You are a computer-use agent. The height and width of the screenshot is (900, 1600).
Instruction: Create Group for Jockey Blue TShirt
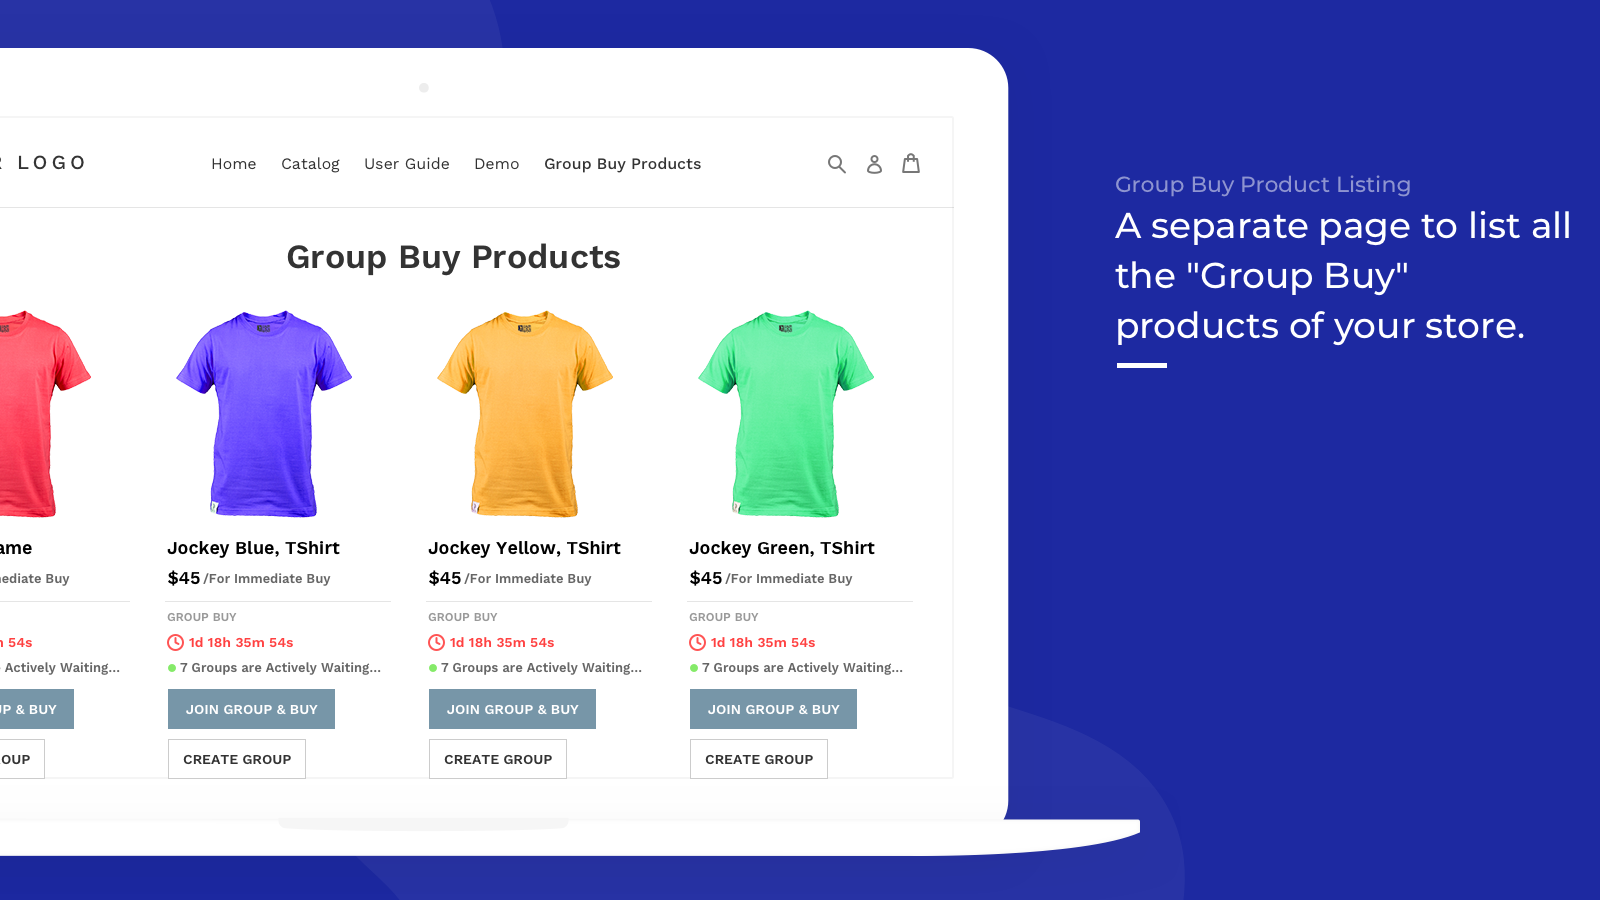(x=237, y=759)
